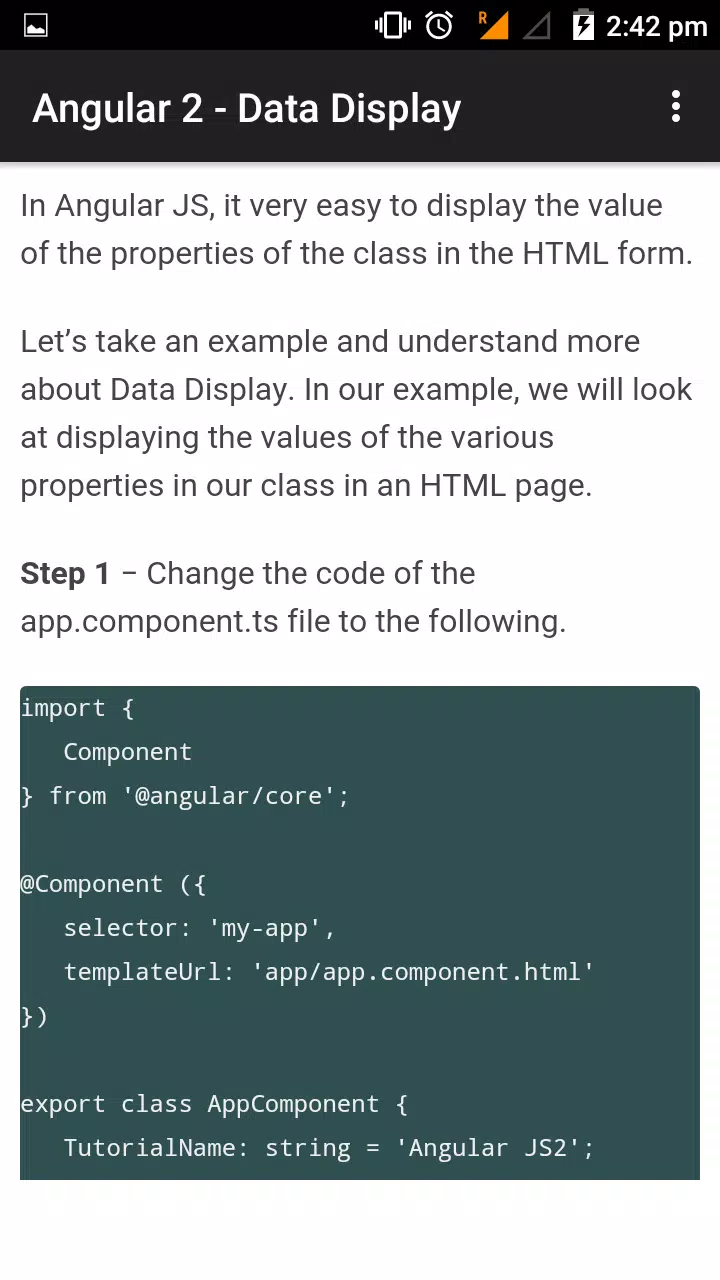The image size is (720, 1280).
Task: Tap the 'import {' code line
Action: coord(77,708)
